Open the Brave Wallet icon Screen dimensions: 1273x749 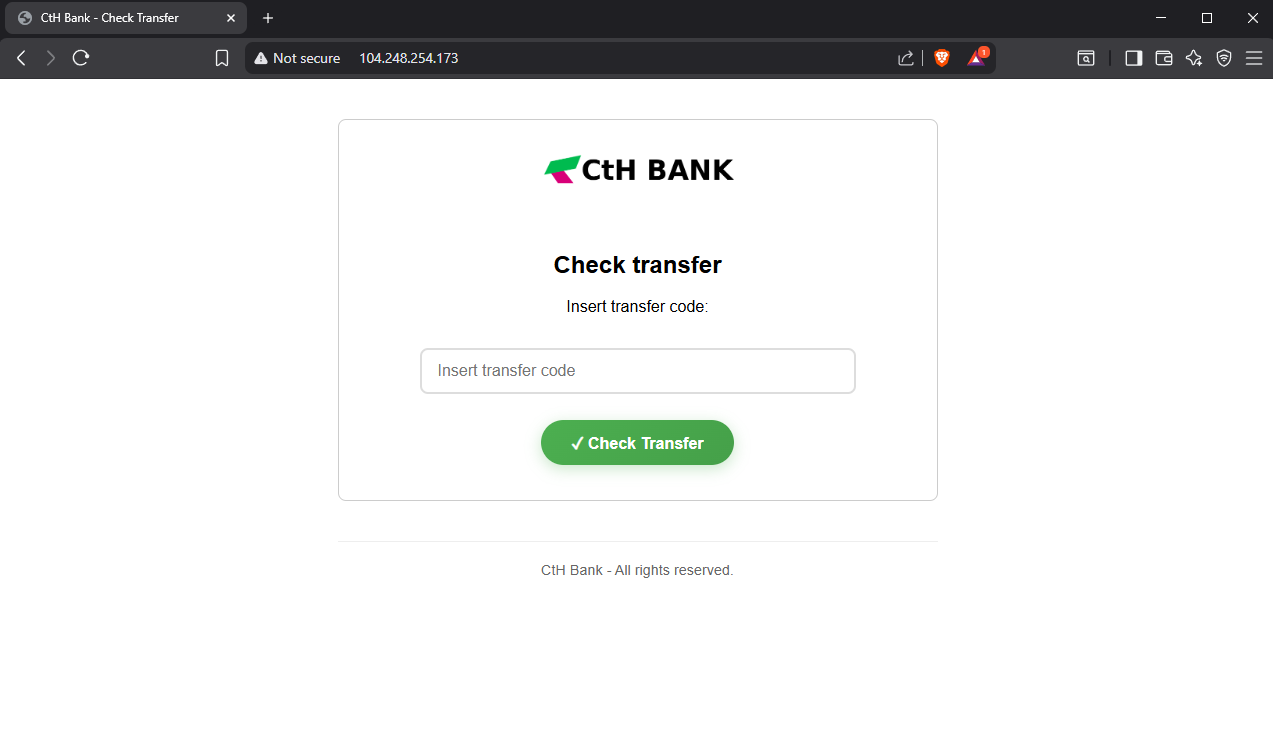click(1163, 58)
